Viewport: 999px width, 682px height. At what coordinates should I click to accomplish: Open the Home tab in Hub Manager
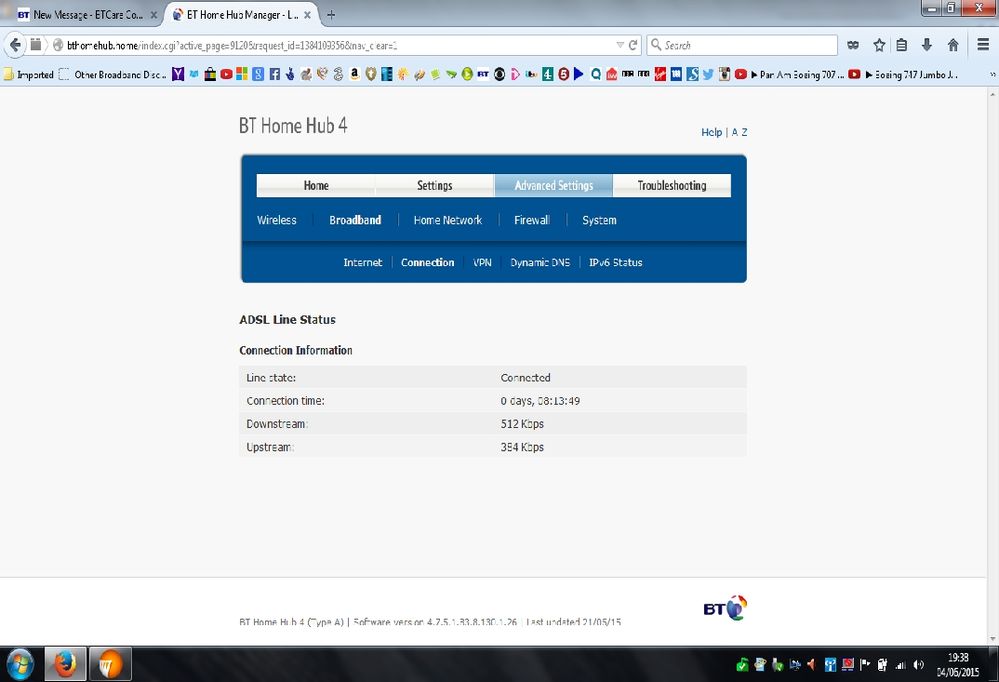315,185
